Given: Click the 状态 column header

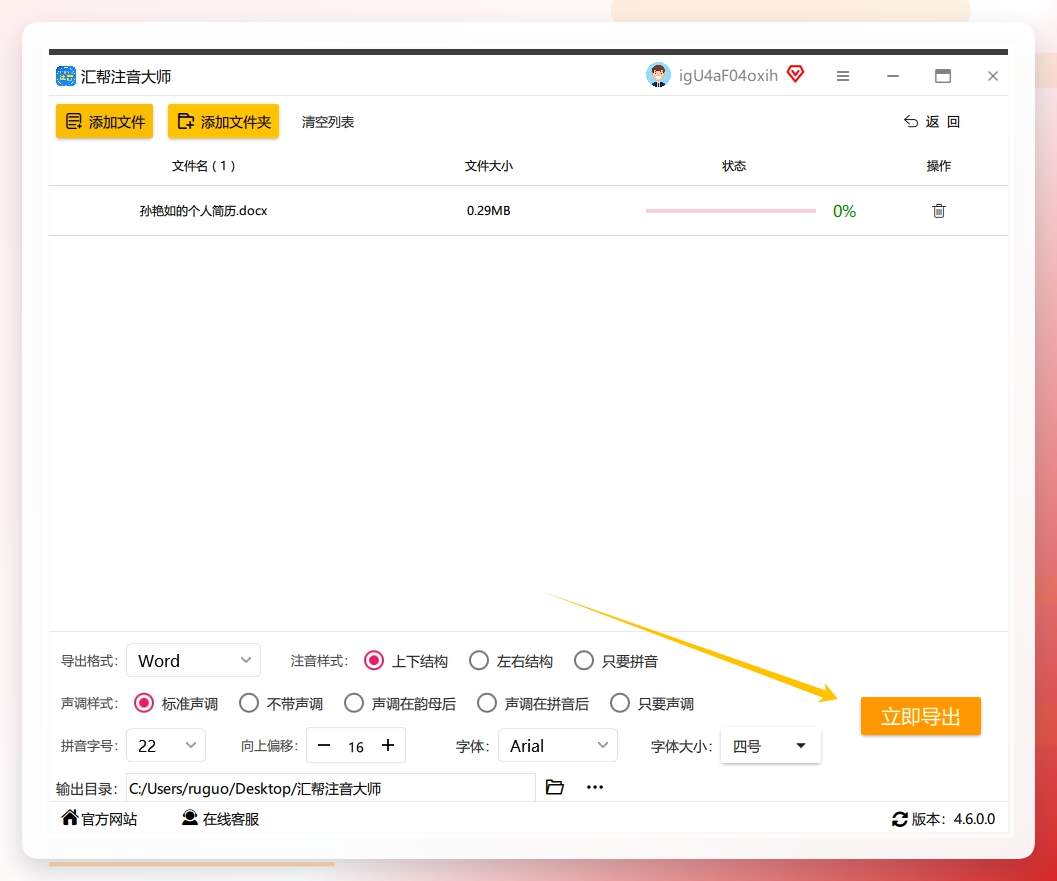Looking at the screenshot, I should point(734,166).
